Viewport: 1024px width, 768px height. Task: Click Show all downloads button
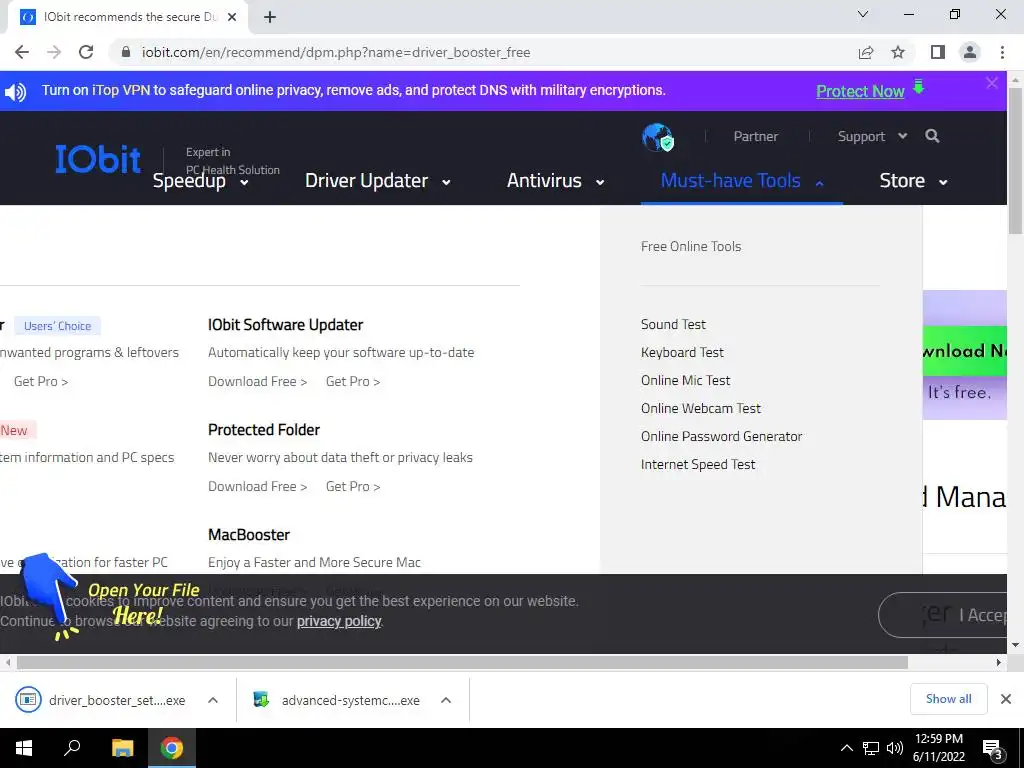pos(948,699)
